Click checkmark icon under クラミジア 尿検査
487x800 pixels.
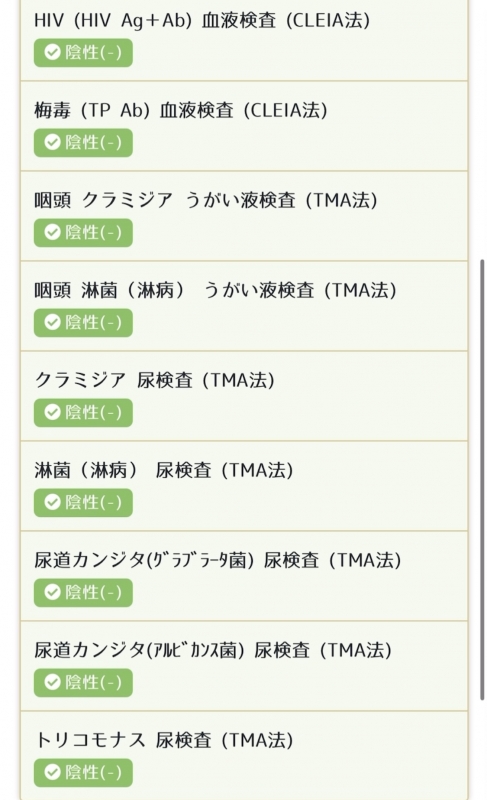coord(53,412)
